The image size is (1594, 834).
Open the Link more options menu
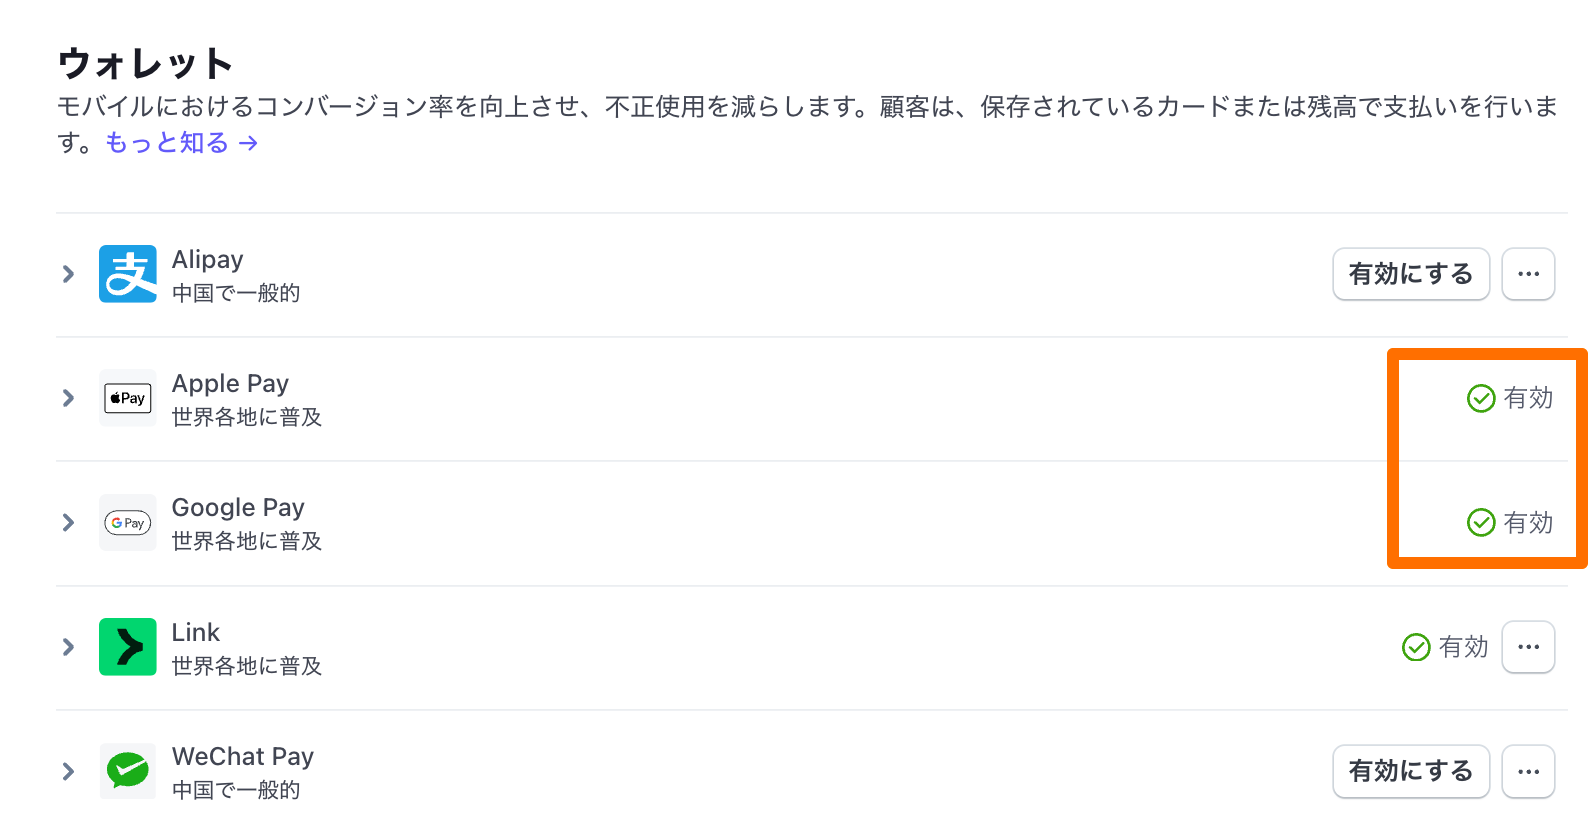pyautogui.click(x=1528, y=647)
